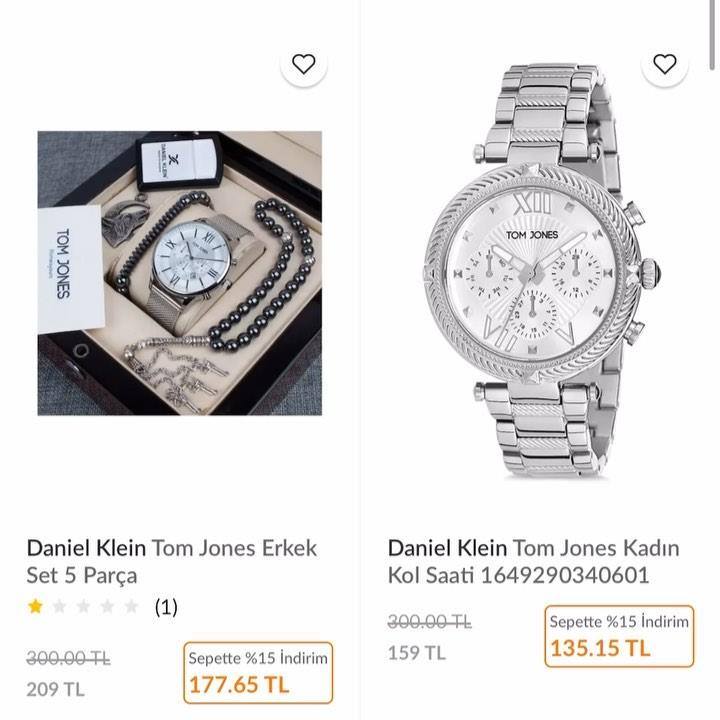Select the 177.65 TL basket discount badge
720x720 pixels.
(258, 673)
